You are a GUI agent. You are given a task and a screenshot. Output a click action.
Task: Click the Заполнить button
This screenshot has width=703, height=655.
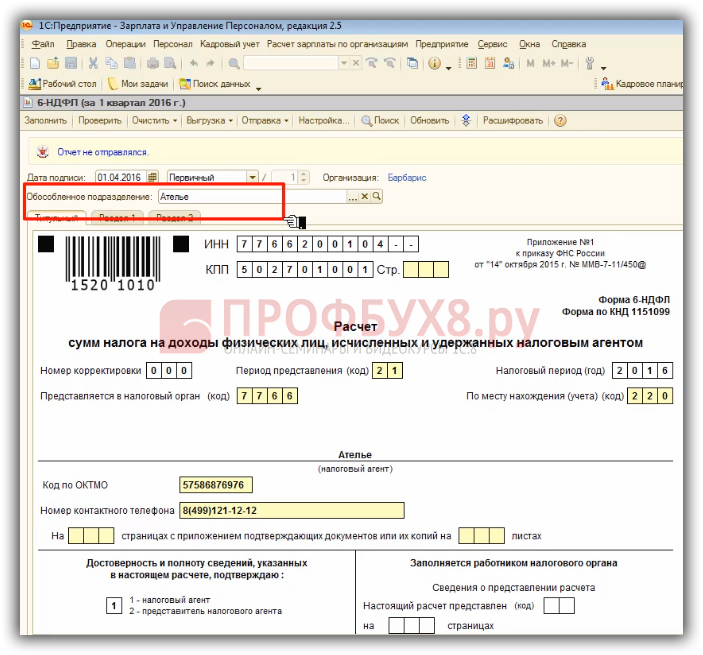pos(45,121)
